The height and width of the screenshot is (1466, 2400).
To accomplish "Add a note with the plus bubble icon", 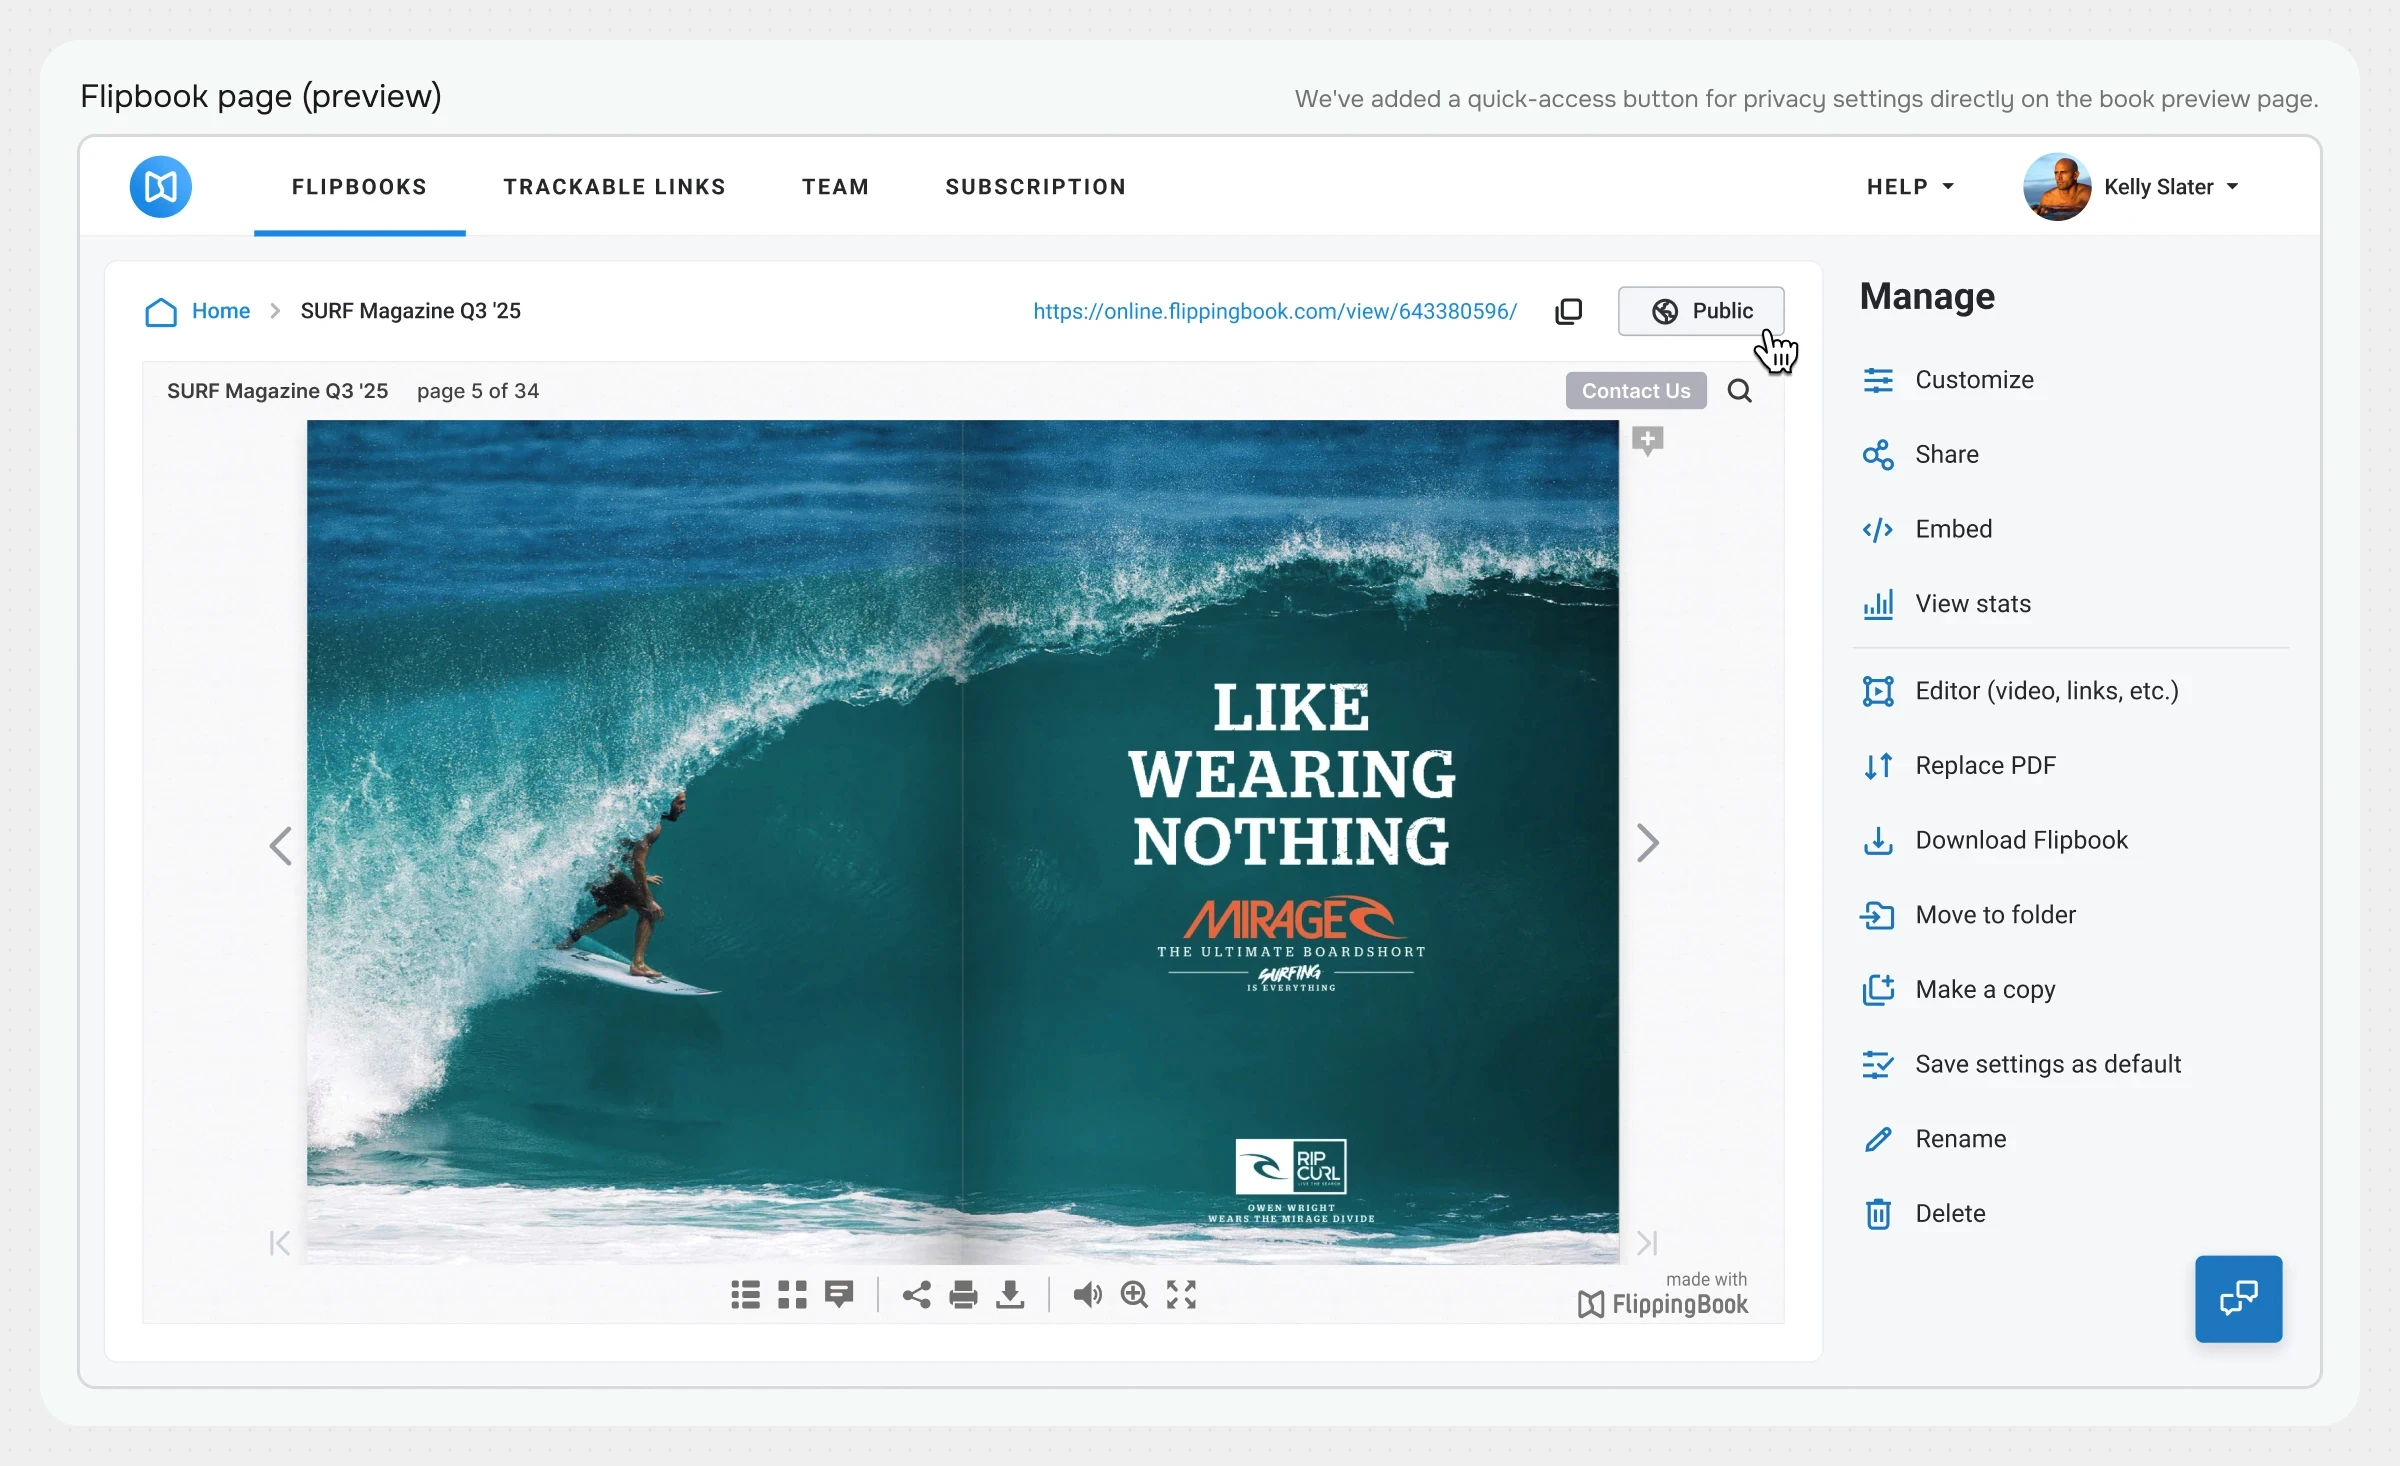I will point(1648,440).
